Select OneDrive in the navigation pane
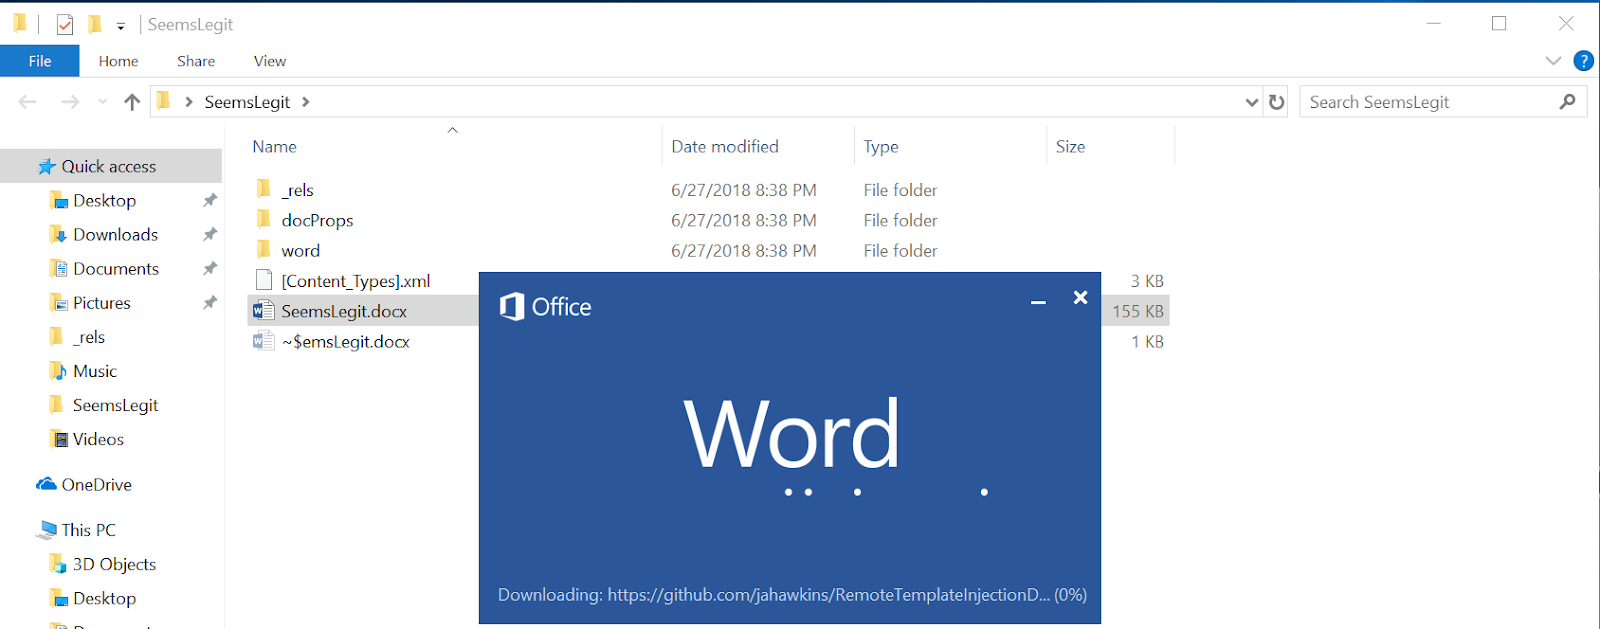The image size is (1600, 629). point(96,485)
